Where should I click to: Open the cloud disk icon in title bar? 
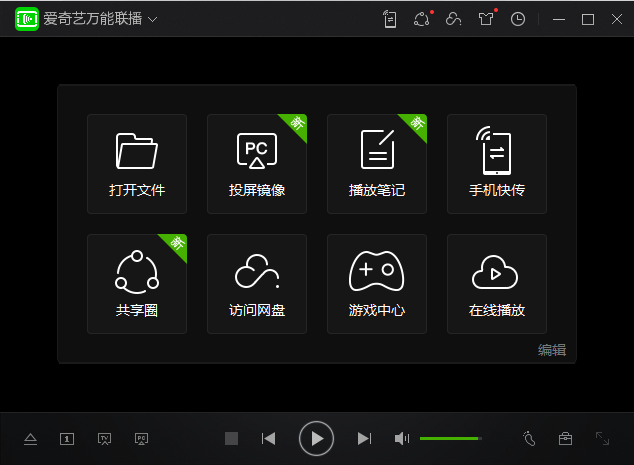(x=453, y=19)
